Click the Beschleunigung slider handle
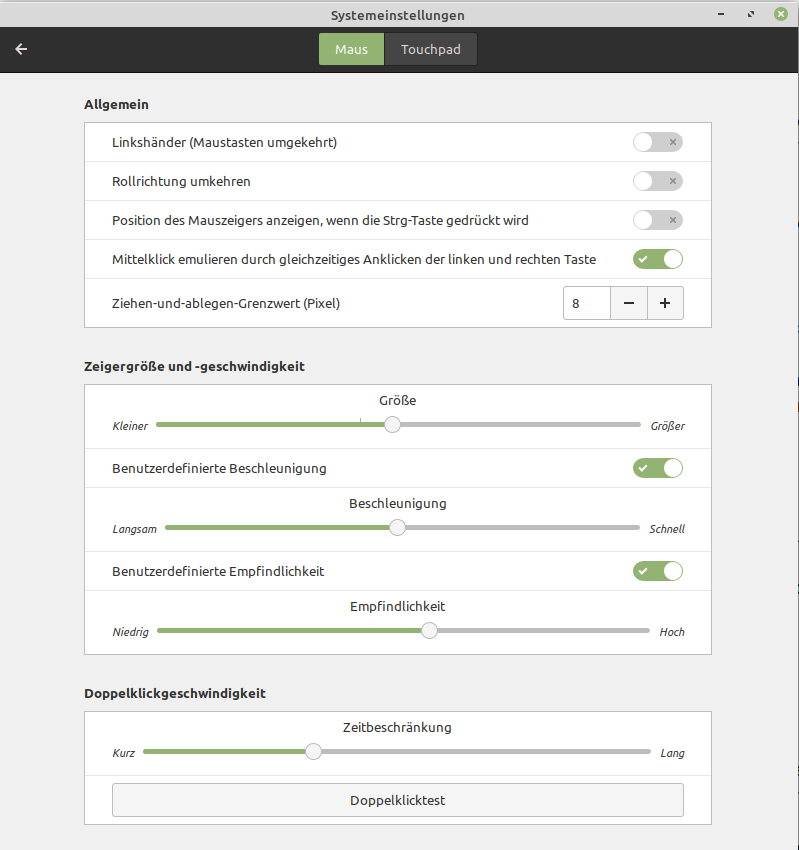 click(397, 527)
